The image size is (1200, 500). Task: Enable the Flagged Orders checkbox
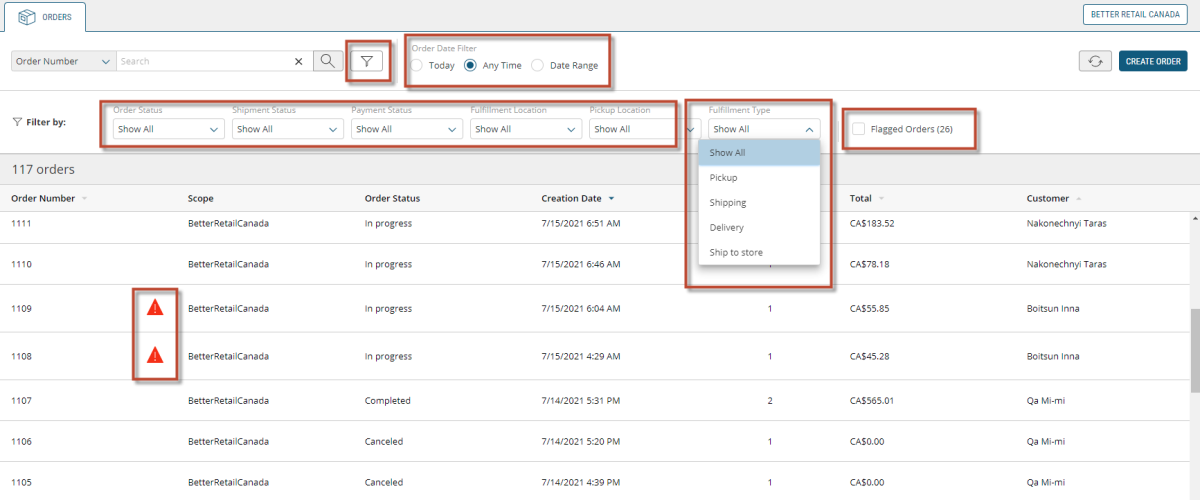point(858,129)
